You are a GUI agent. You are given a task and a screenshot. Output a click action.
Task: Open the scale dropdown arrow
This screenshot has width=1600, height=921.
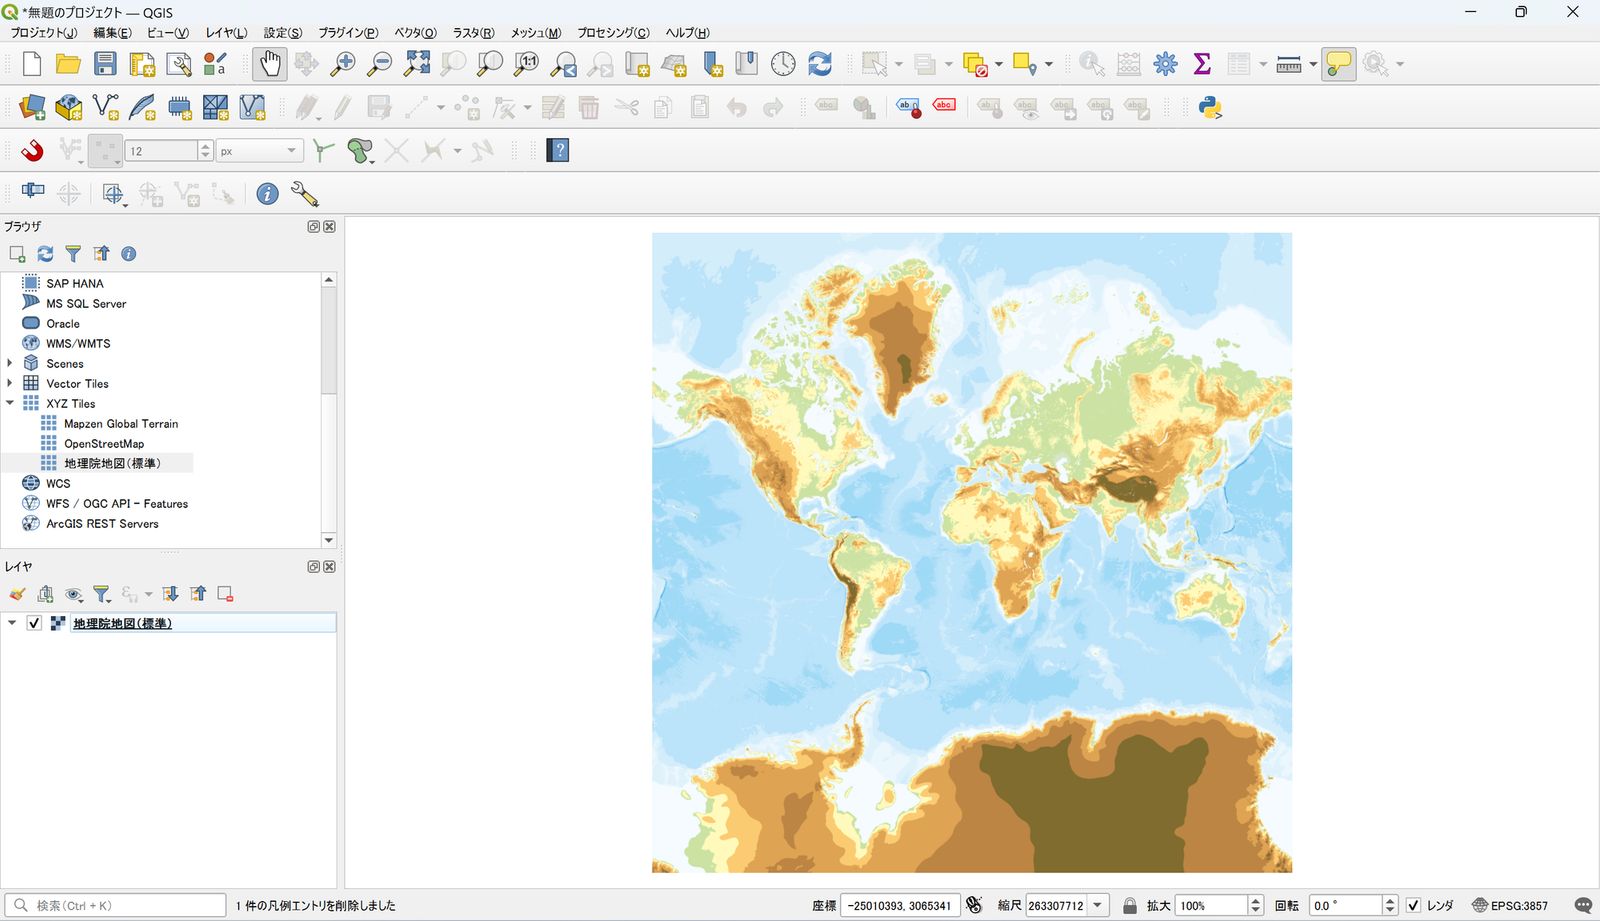pos(1098,905)
